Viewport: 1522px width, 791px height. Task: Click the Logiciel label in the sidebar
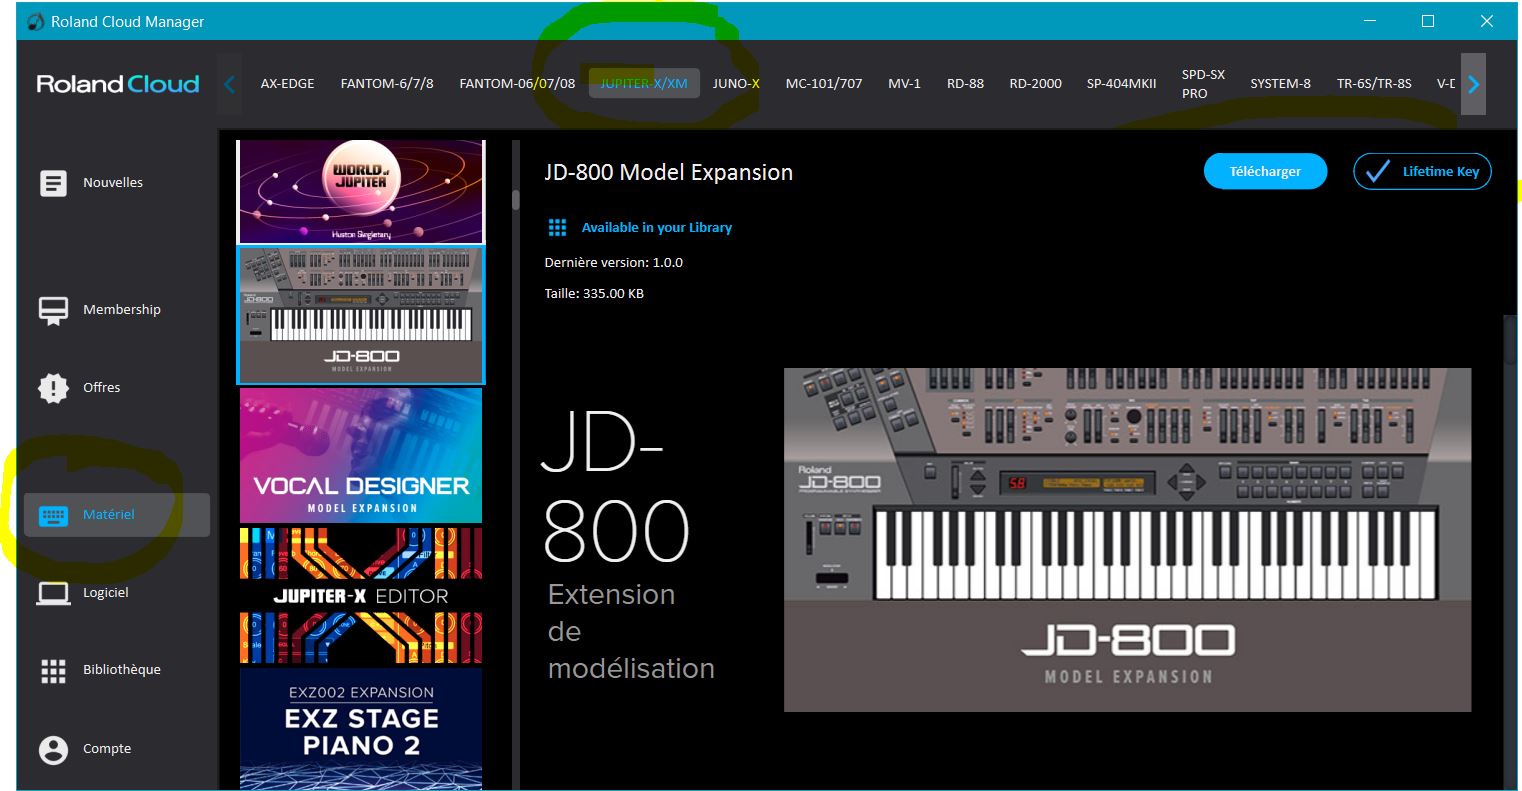point(106,593)
